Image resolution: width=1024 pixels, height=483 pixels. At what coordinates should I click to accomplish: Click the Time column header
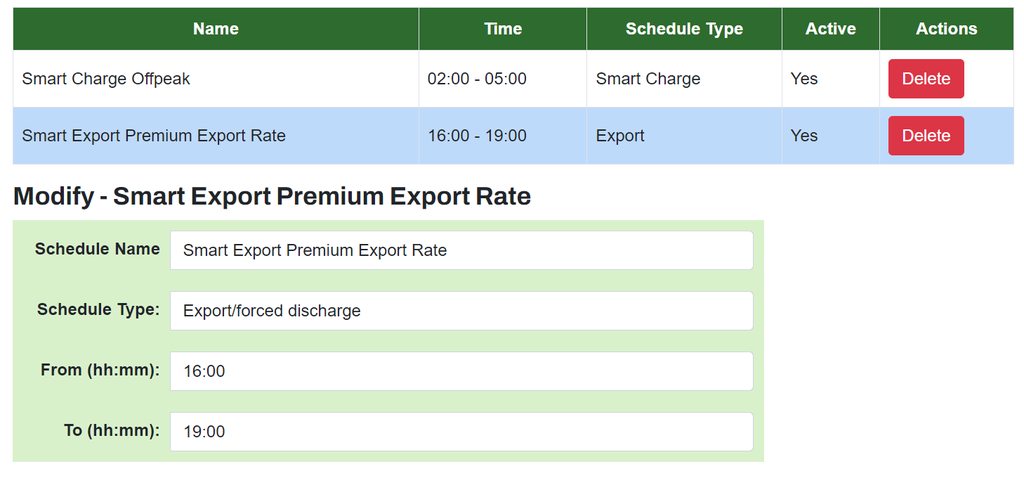pos(503,29)
